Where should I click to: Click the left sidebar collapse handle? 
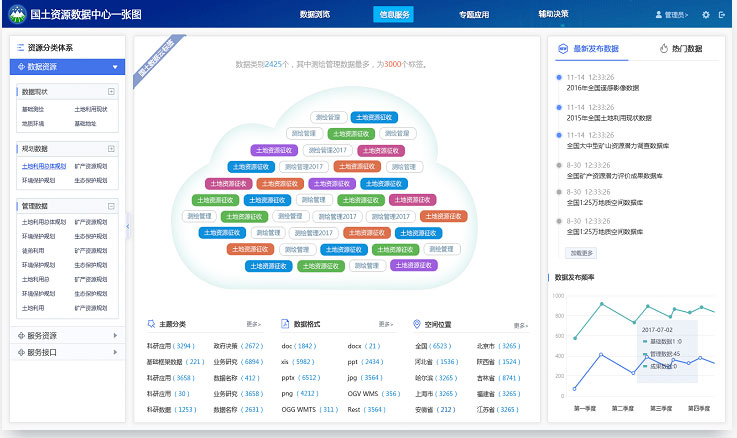click(x=128, y=228)
